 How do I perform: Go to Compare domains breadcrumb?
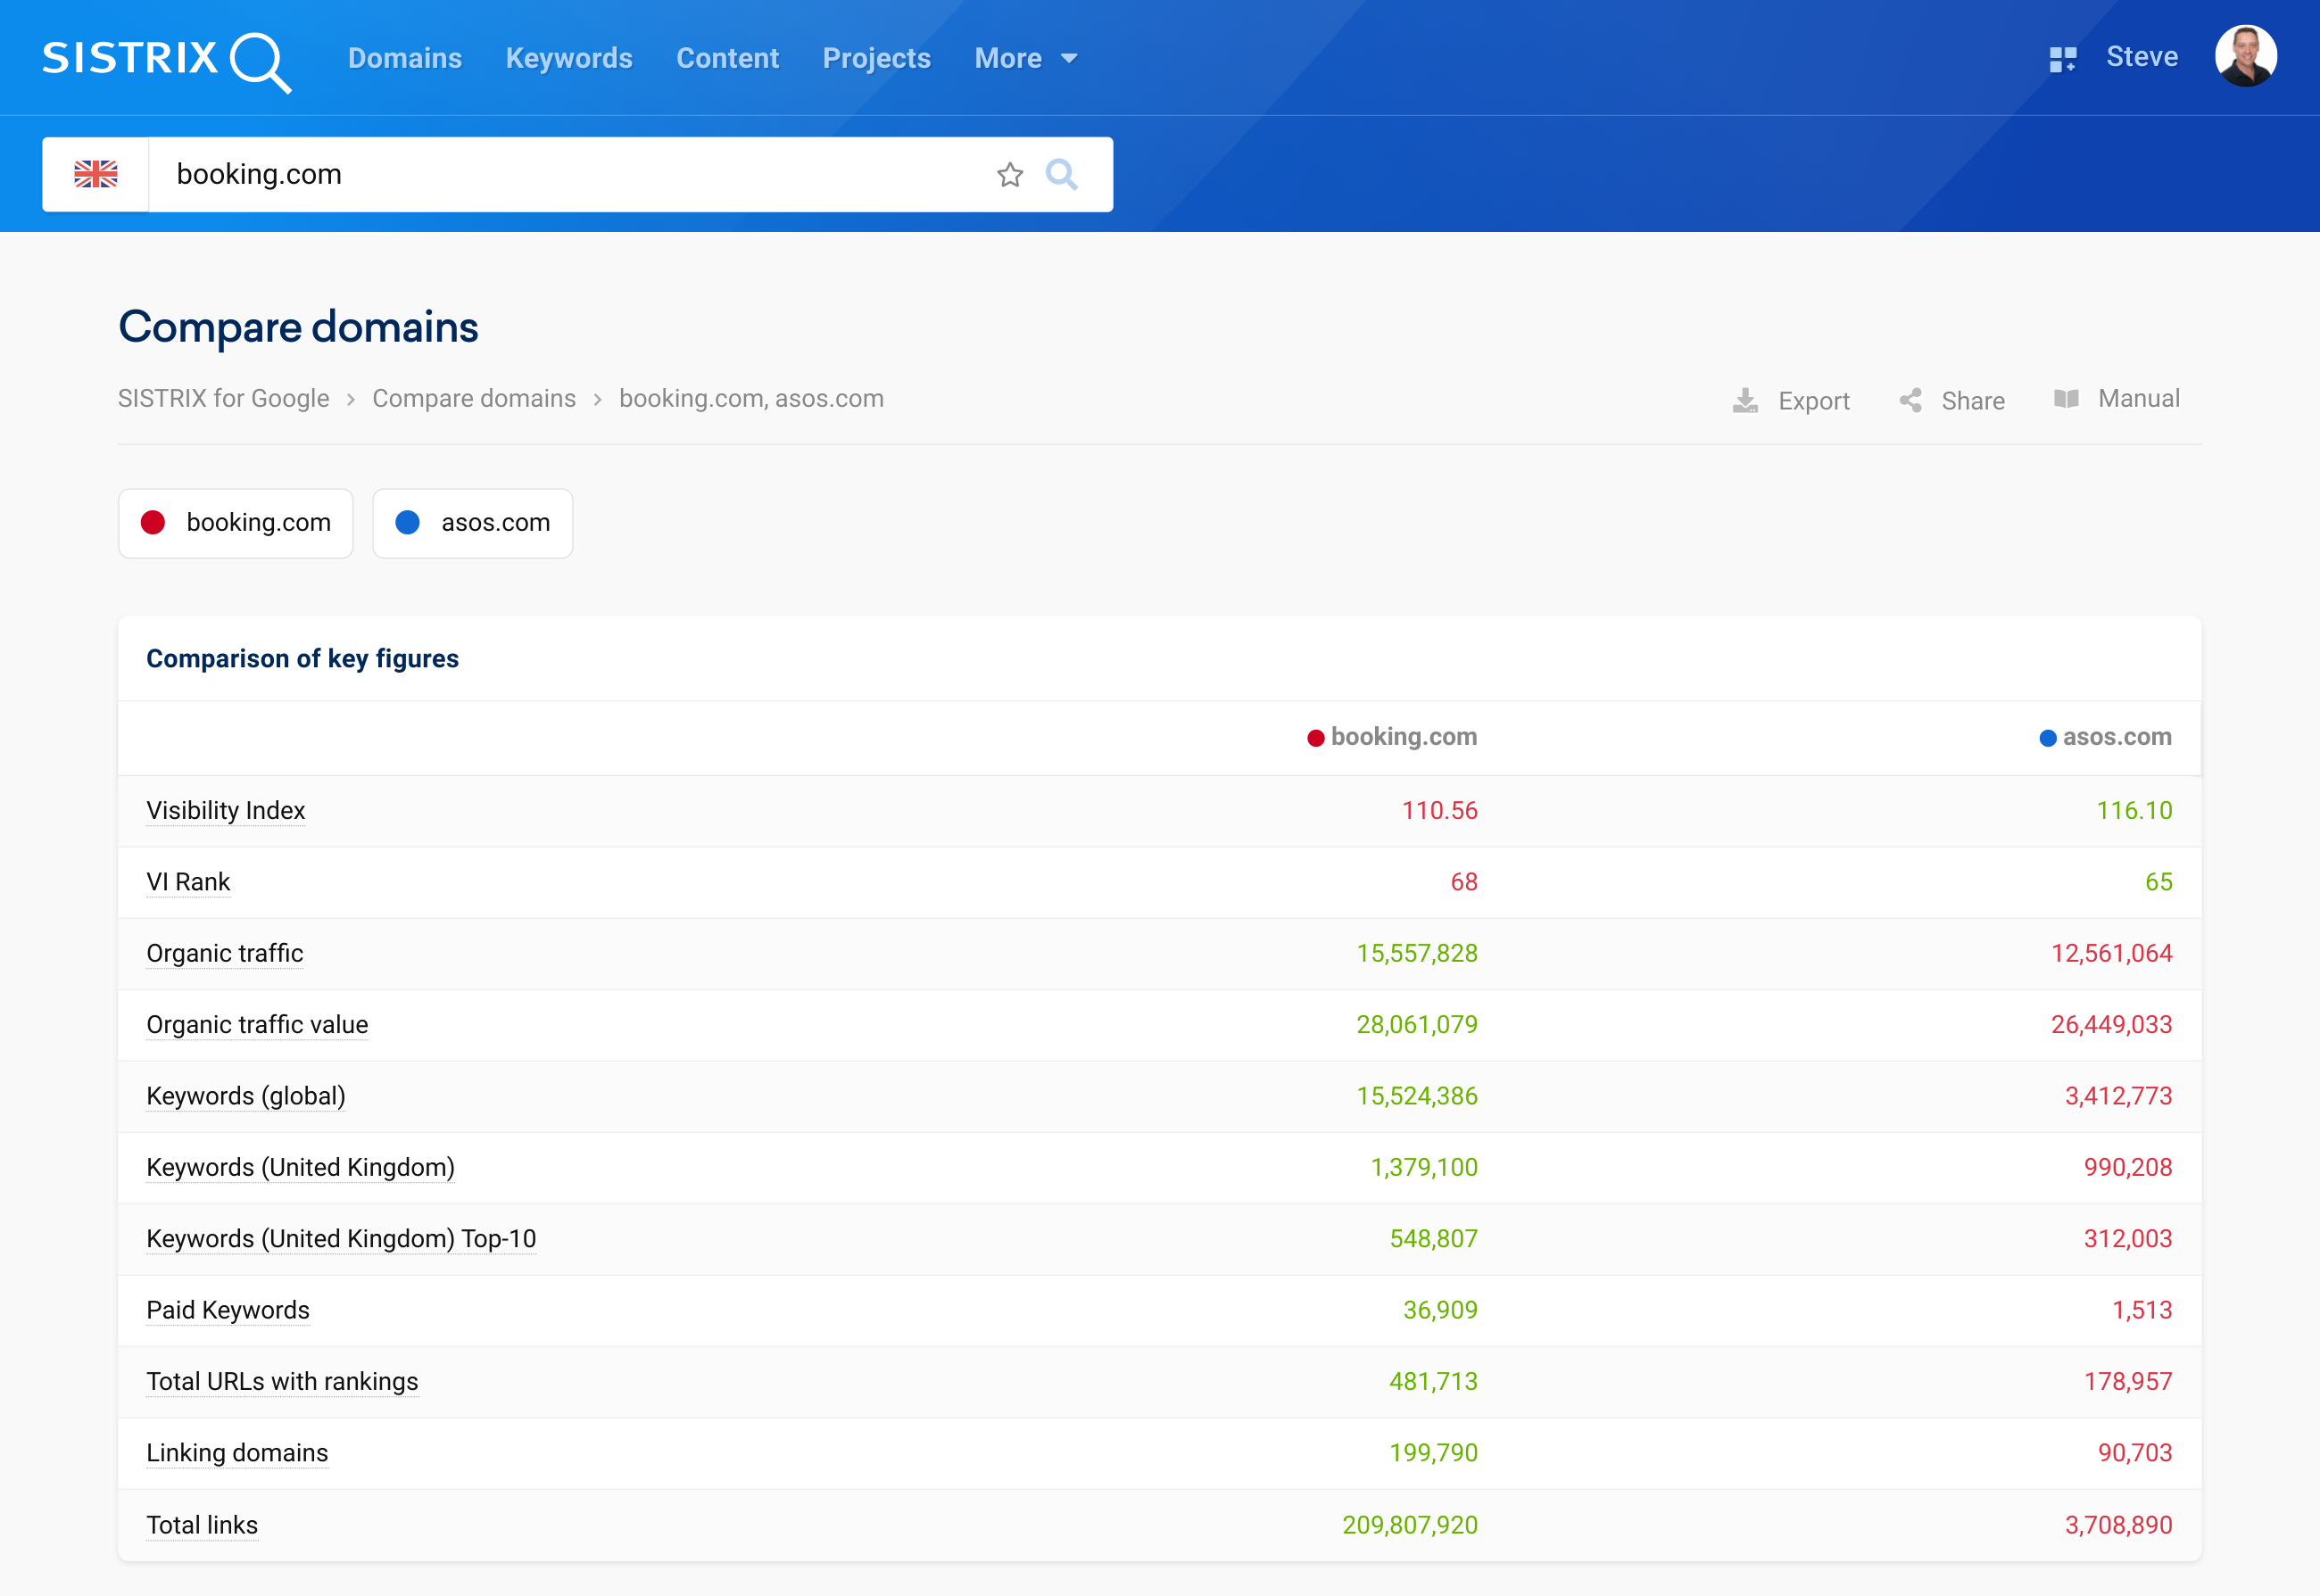coord(474,398)
